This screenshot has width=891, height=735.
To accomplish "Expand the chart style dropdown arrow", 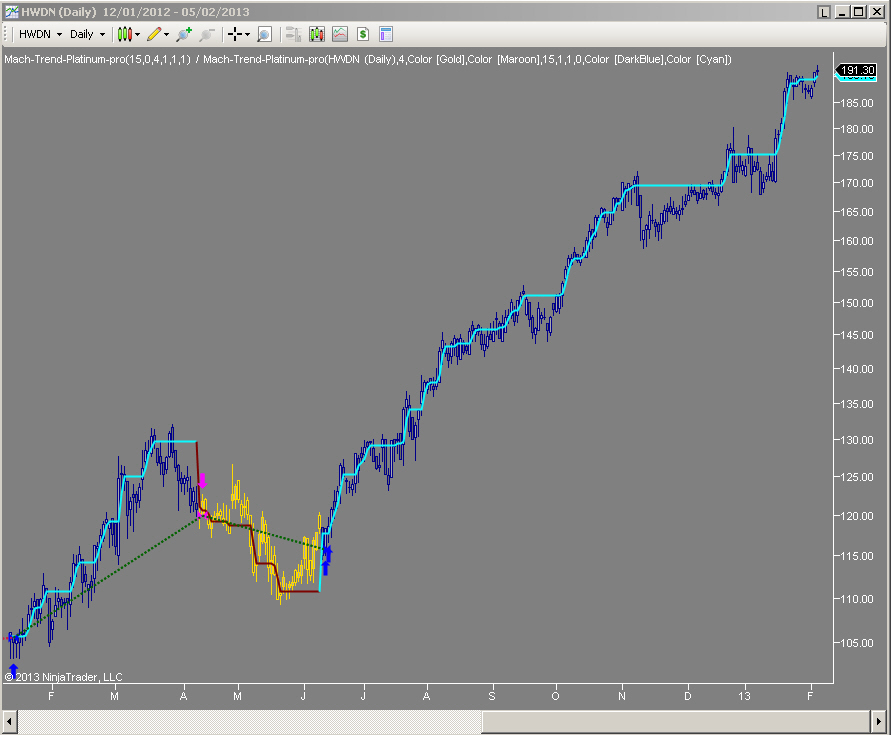I will pos(137,33).
